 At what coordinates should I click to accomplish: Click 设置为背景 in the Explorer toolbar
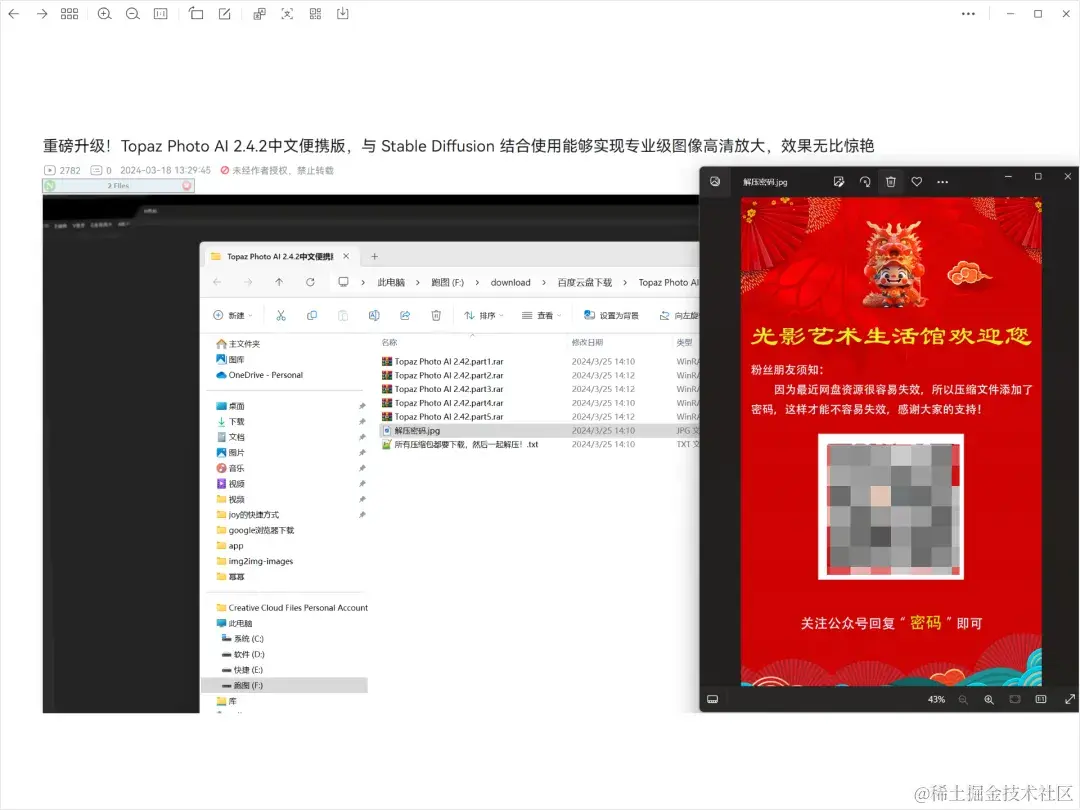tap(611, 315)
